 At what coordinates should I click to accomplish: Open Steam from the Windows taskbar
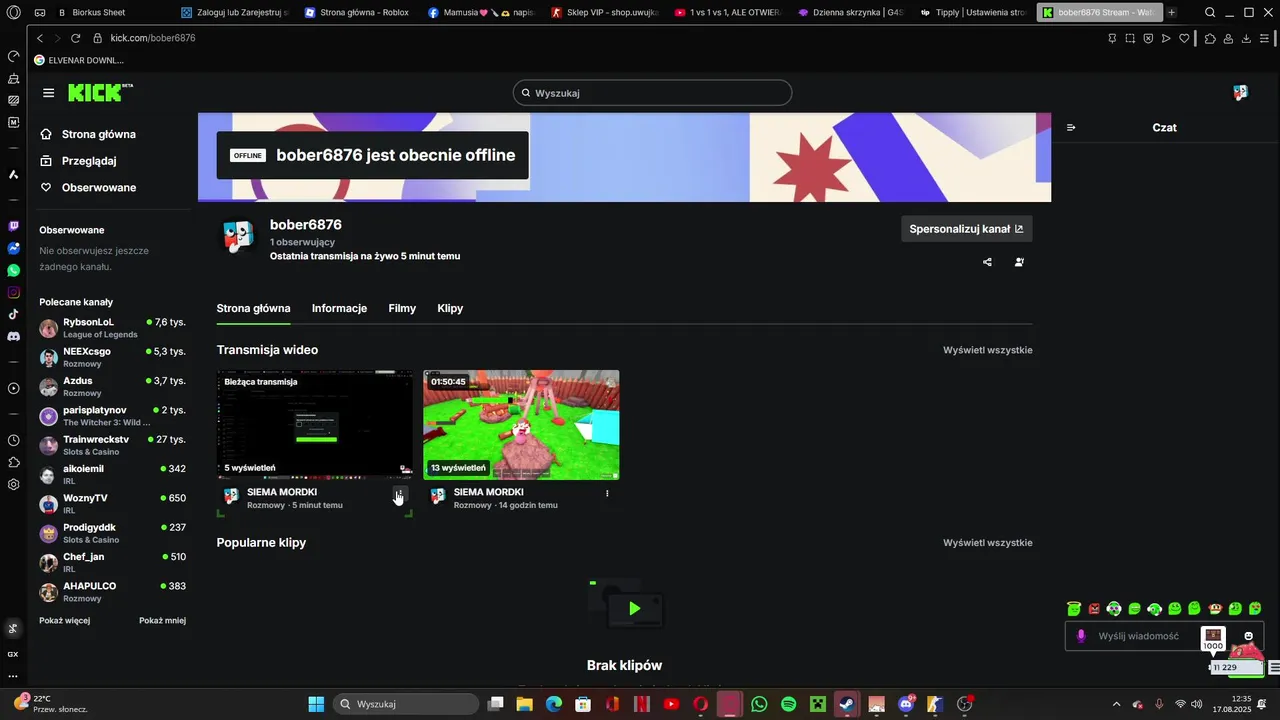point(847,704)
